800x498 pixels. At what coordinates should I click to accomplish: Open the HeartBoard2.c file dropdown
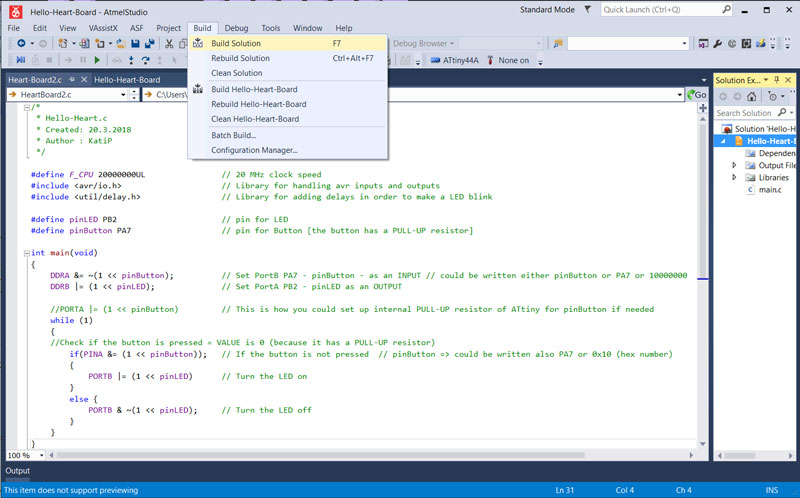(123, 94)
